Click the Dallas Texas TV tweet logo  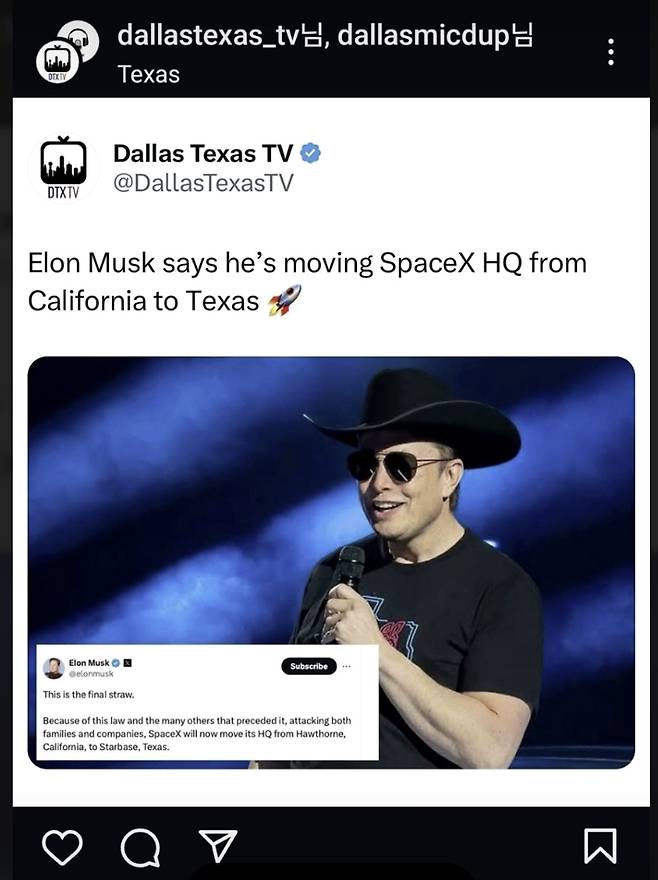[63, 167]
